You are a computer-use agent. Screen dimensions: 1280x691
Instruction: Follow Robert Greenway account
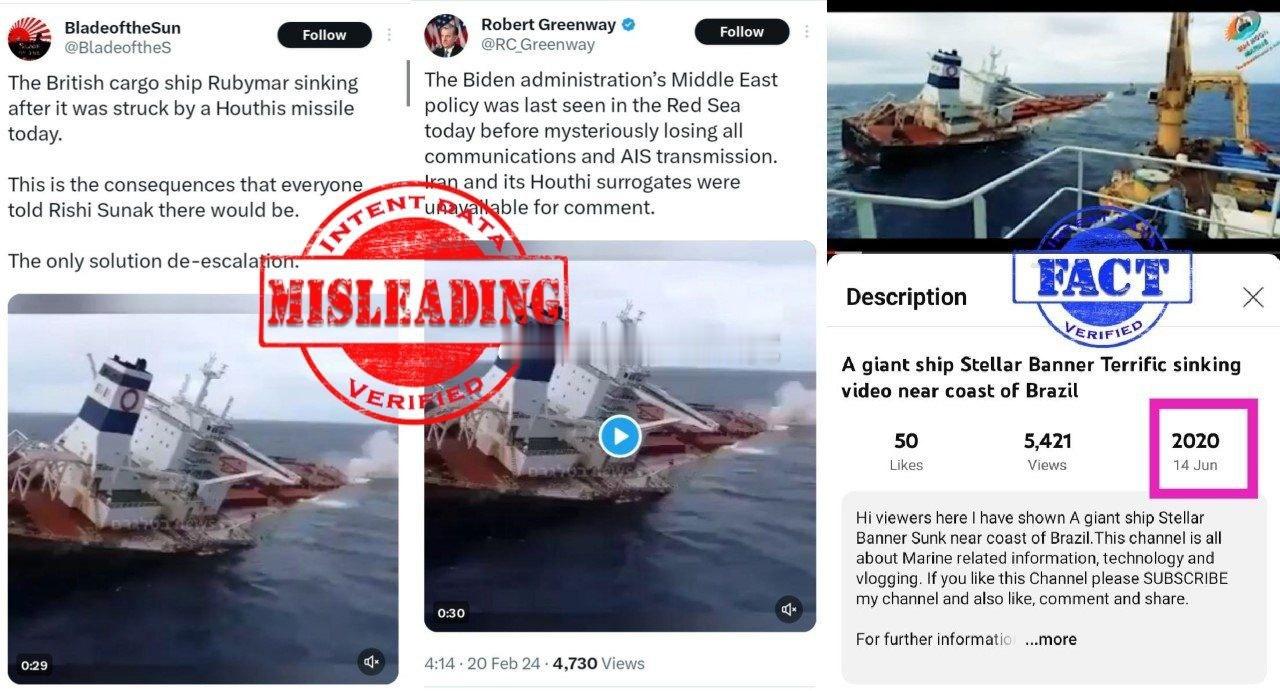(741, 32)
